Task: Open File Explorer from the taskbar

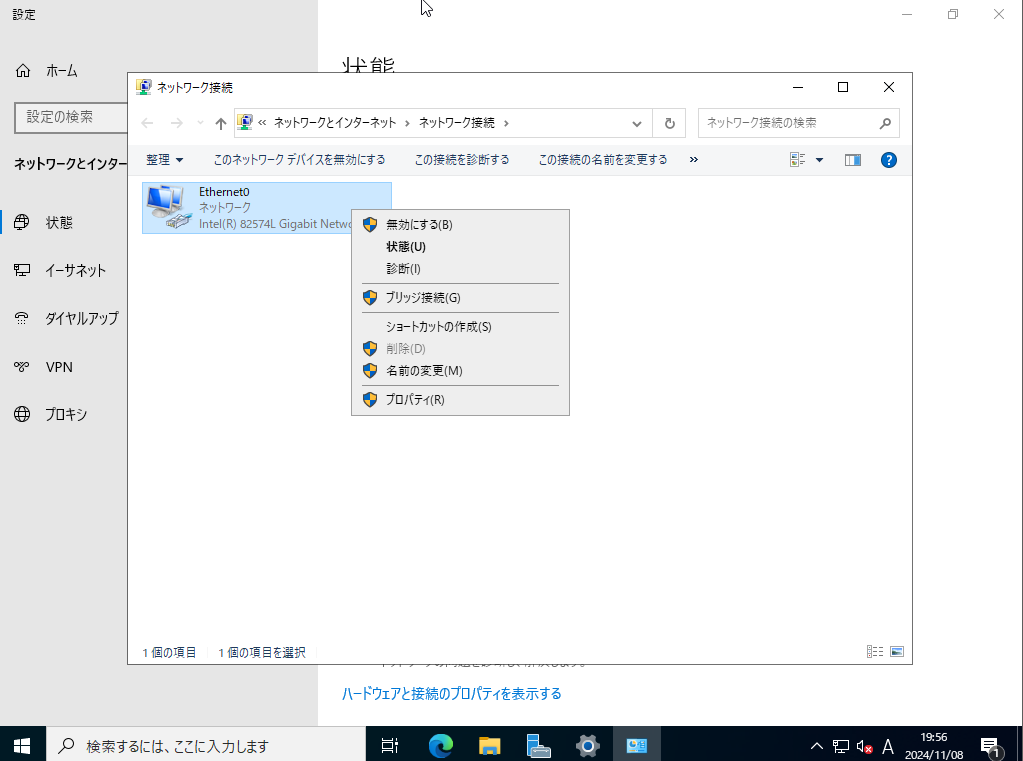Action: pyautogui.click(x=489, y=745)
